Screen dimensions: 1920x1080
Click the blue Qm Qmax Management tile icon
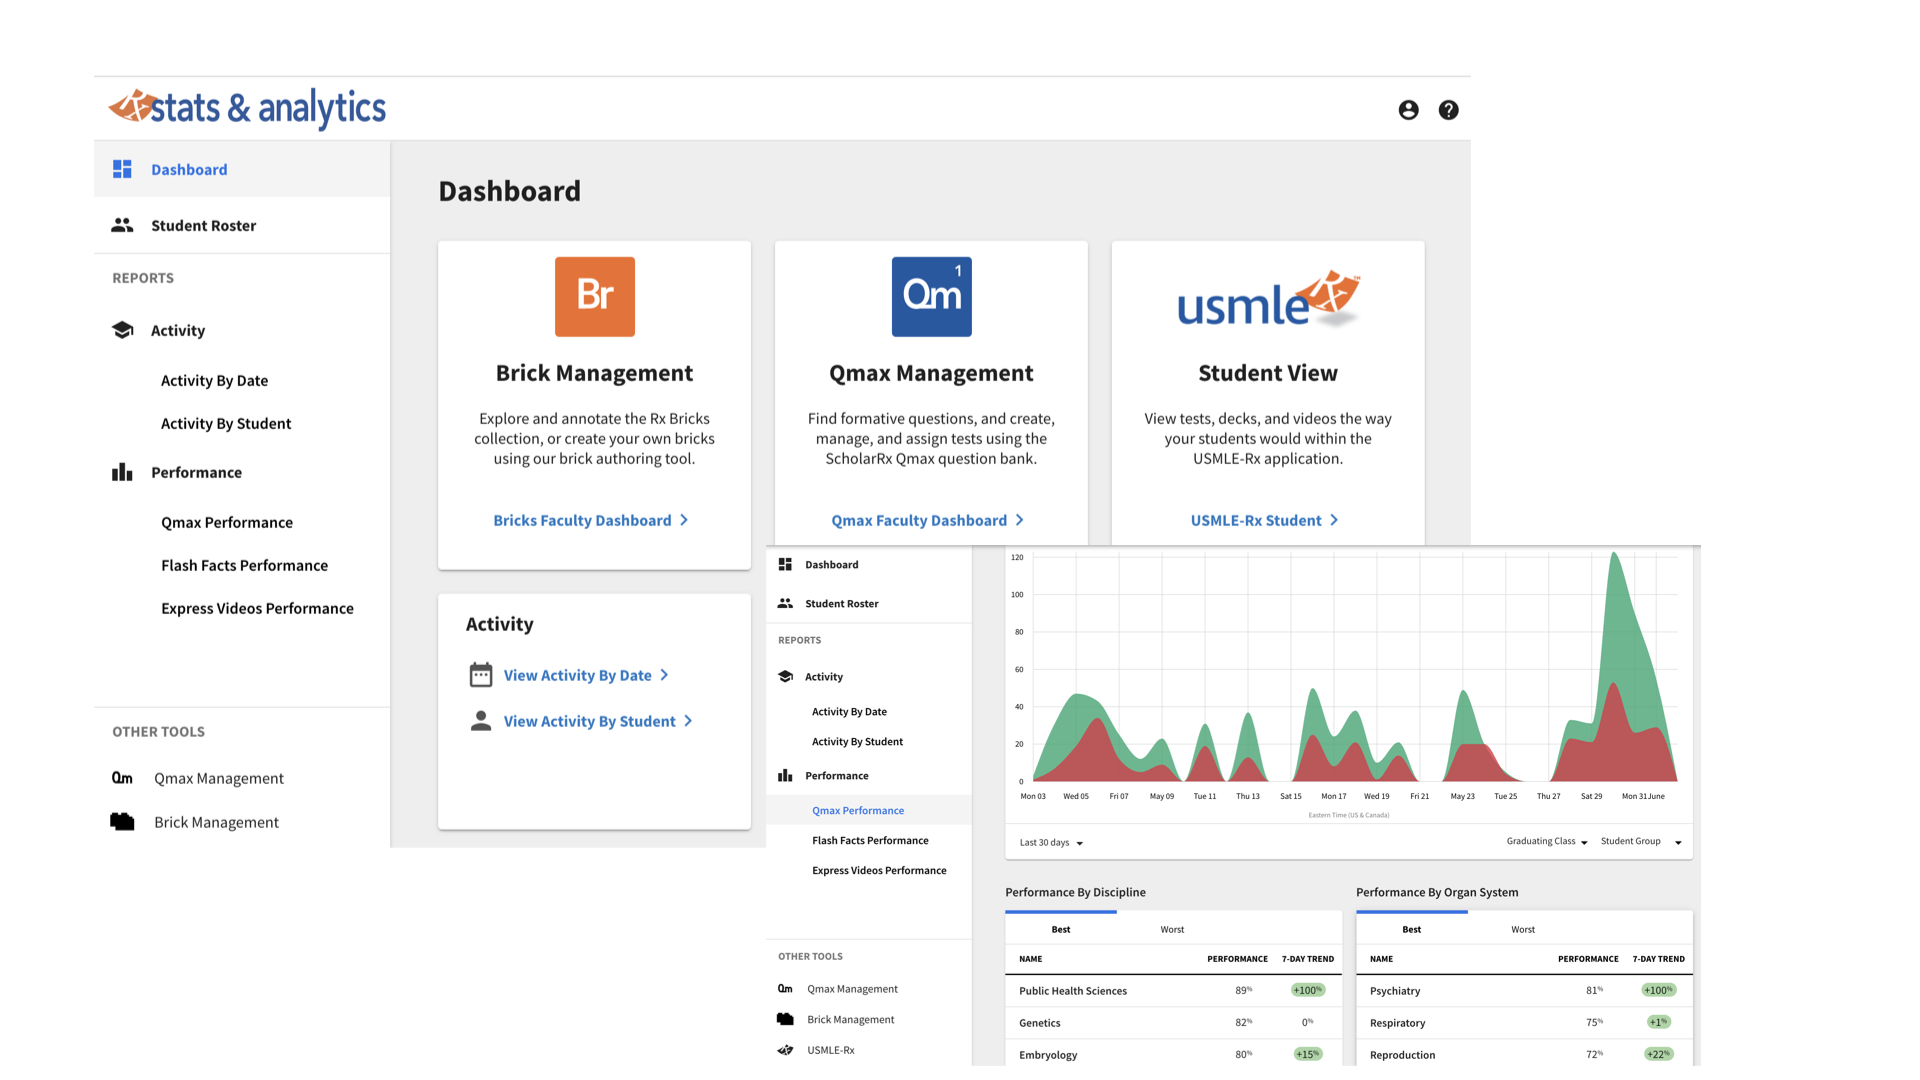click(932, 297)
